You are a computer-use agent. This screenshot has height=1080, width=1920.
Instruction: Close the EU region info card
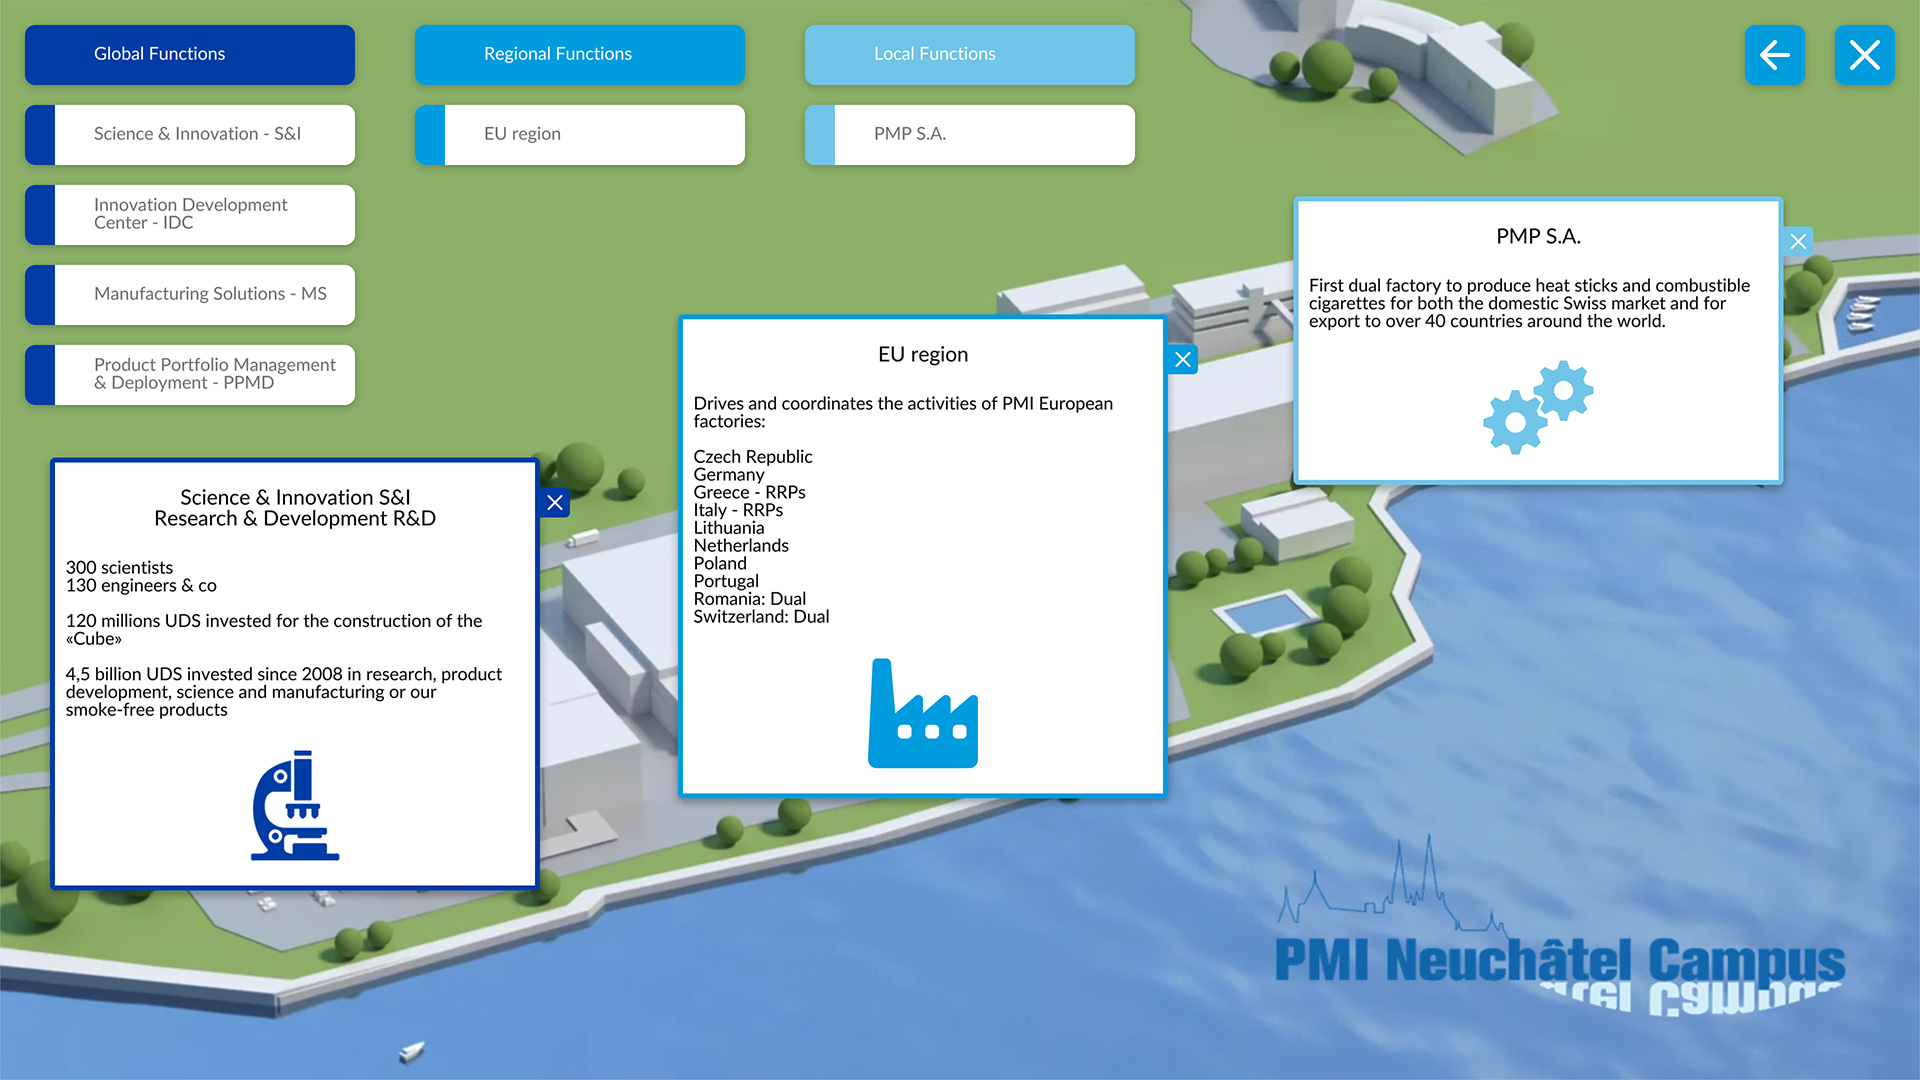[x=1183, y=359]
